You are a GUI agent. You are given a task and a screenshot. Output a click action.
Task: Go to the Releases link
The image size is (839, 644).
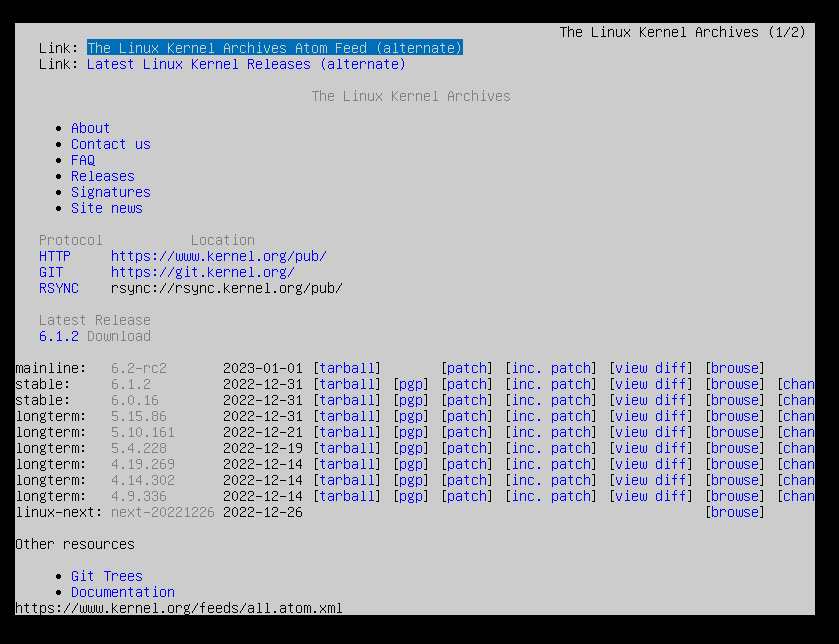coord(103,177)
